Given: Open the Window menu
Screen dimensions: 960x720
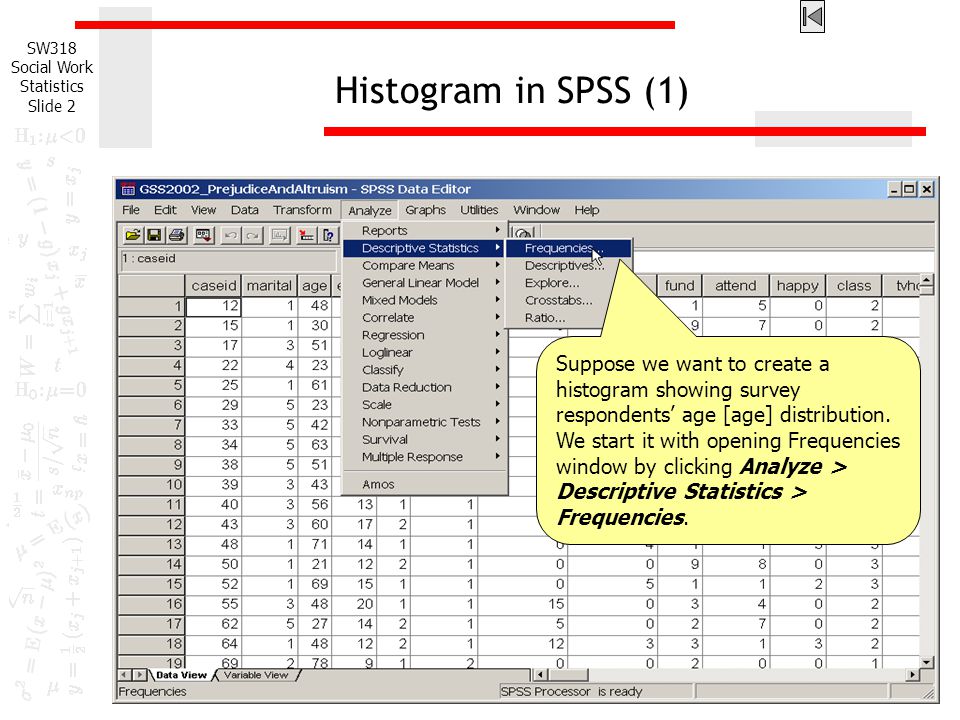Looking at the screenshot, I should point(536,210).
